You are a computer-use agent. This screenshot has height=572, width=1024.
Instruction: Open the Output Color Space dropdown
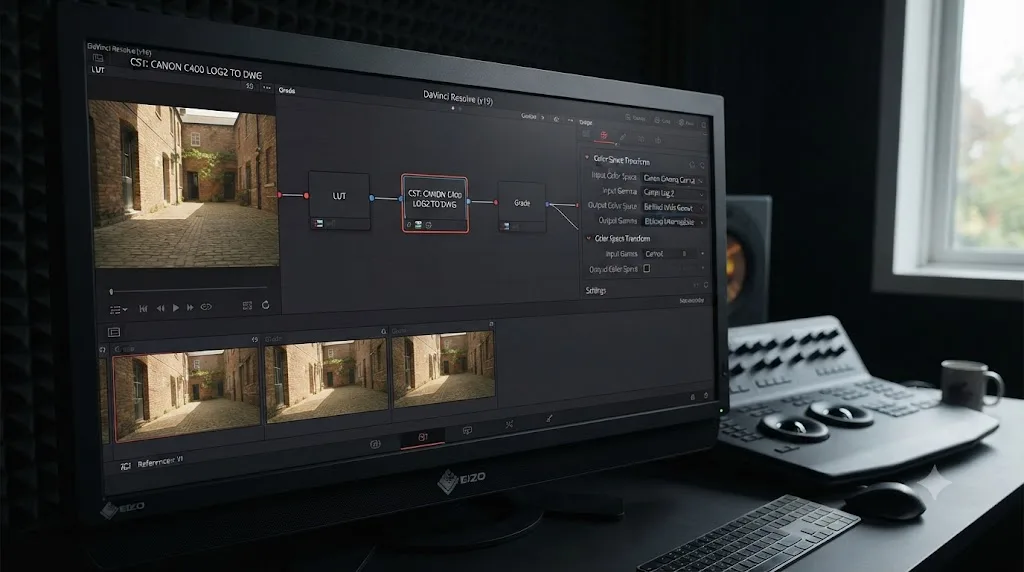click(673, 208)
